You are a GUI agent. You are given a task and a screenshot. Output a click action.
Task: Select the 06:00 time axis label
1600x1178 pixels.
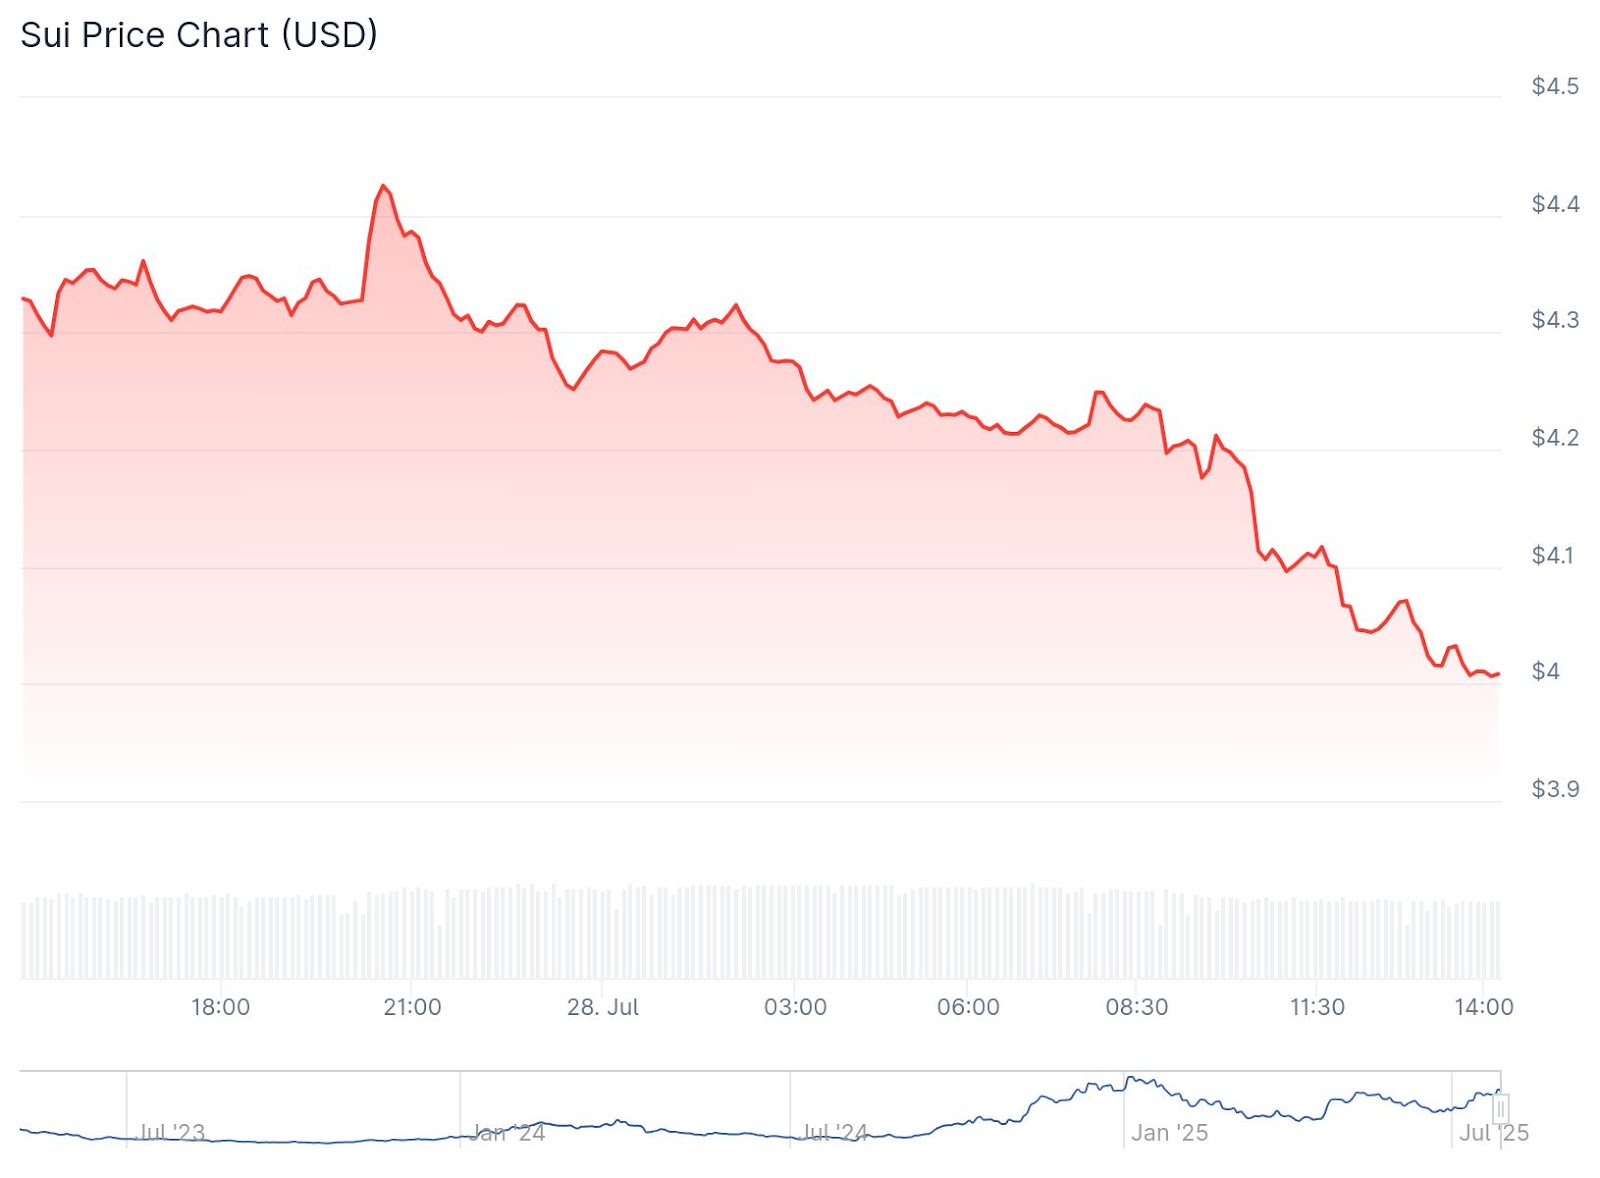[968, 1007]
